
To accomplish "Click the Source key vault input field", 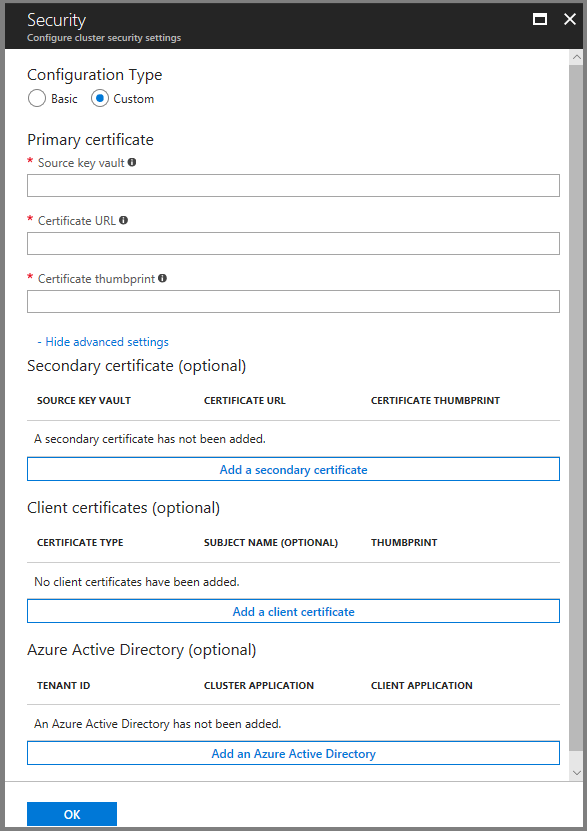I will coord(293,185).
